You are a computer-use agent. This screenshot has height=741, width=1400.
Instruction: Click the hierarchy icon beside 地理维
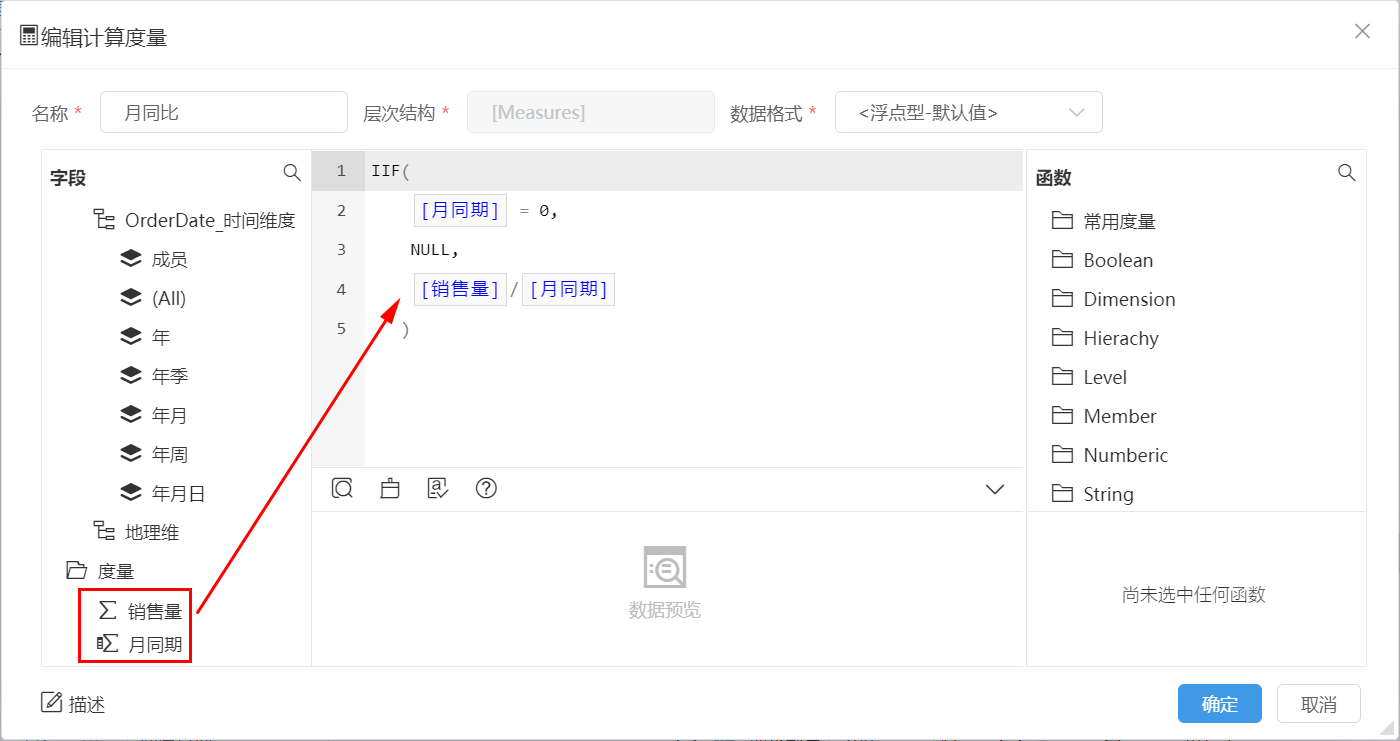click(104, 532)
